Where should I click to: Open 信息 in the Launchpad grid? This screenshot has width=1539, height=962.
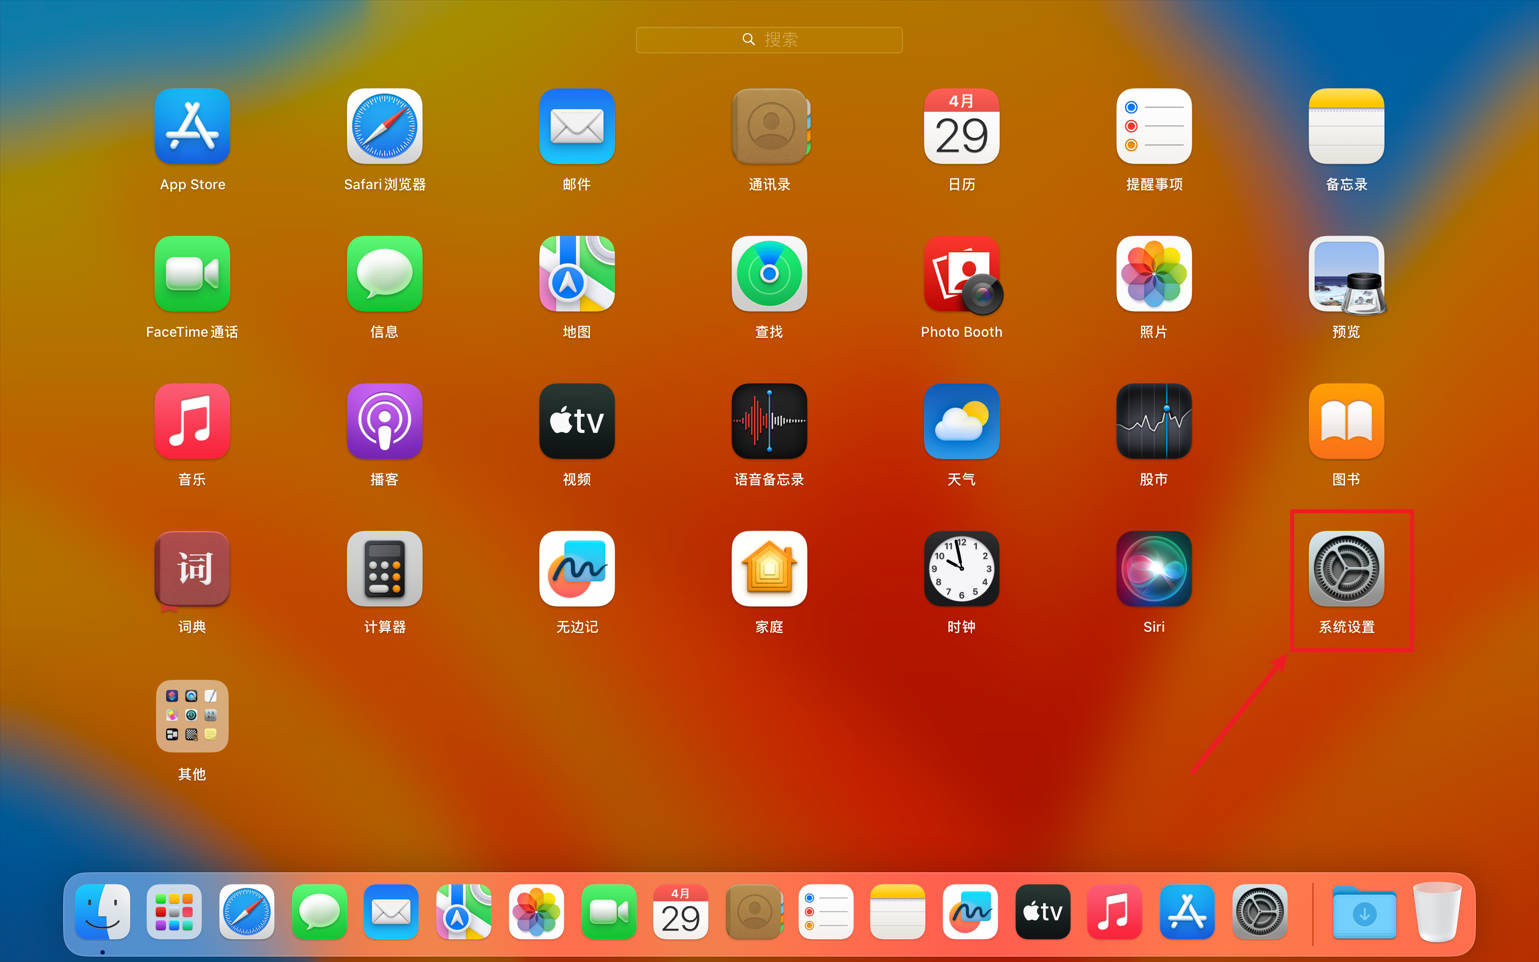(385, 274)
